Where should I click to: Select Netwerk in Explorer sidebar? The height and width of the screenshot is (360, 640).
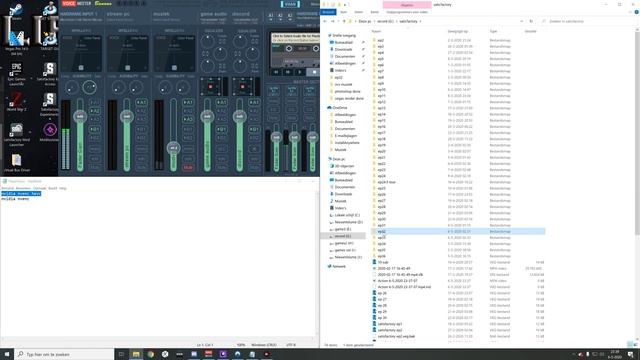339,267
